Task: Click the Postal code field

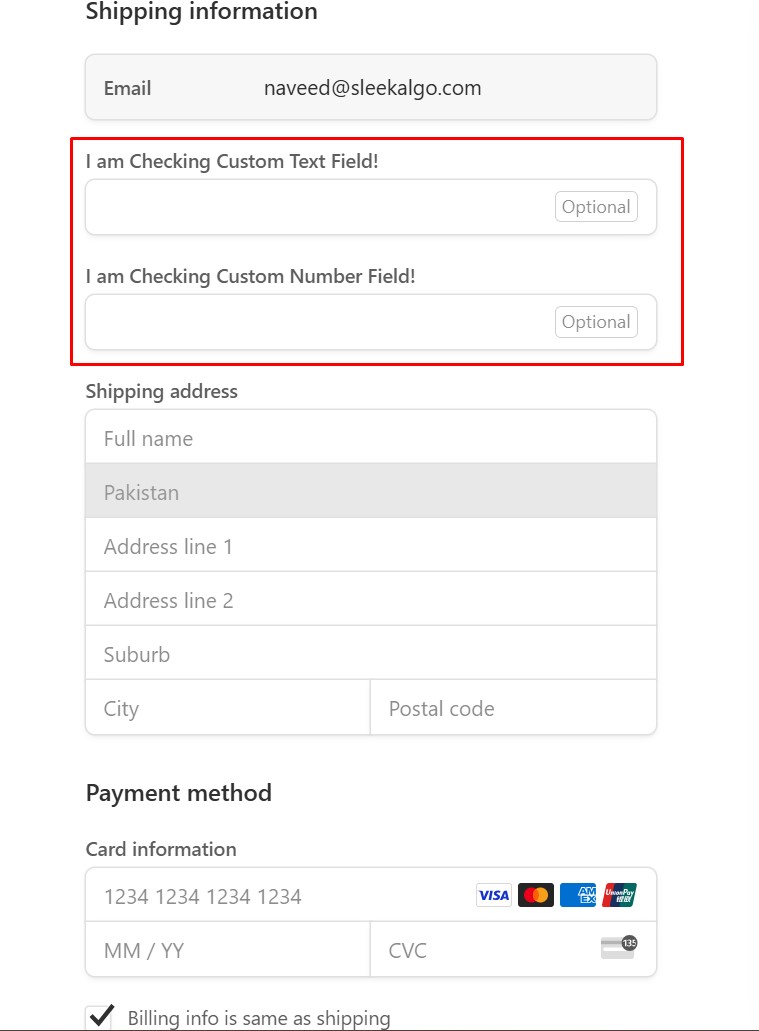Action: coord(513,708)
